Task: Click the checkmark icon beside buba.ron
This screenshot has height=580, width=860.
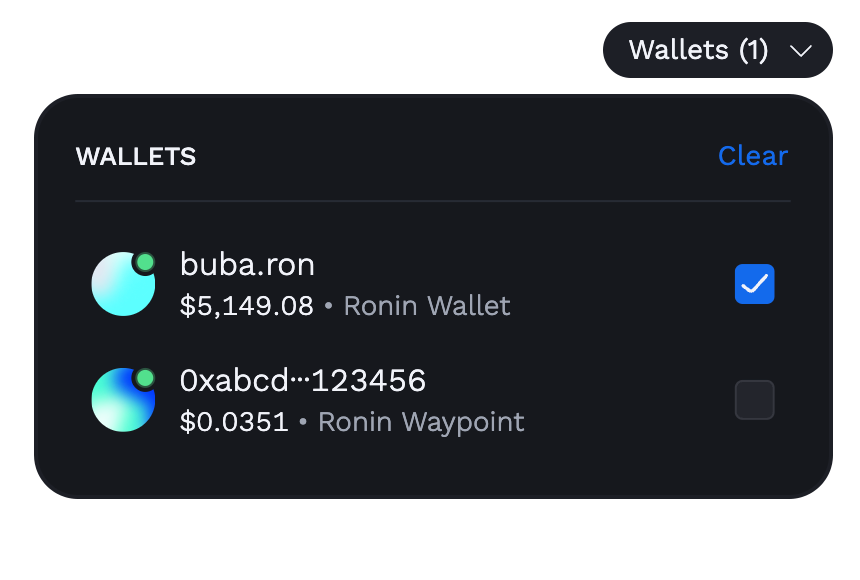Action: click(x=754, y=284)
